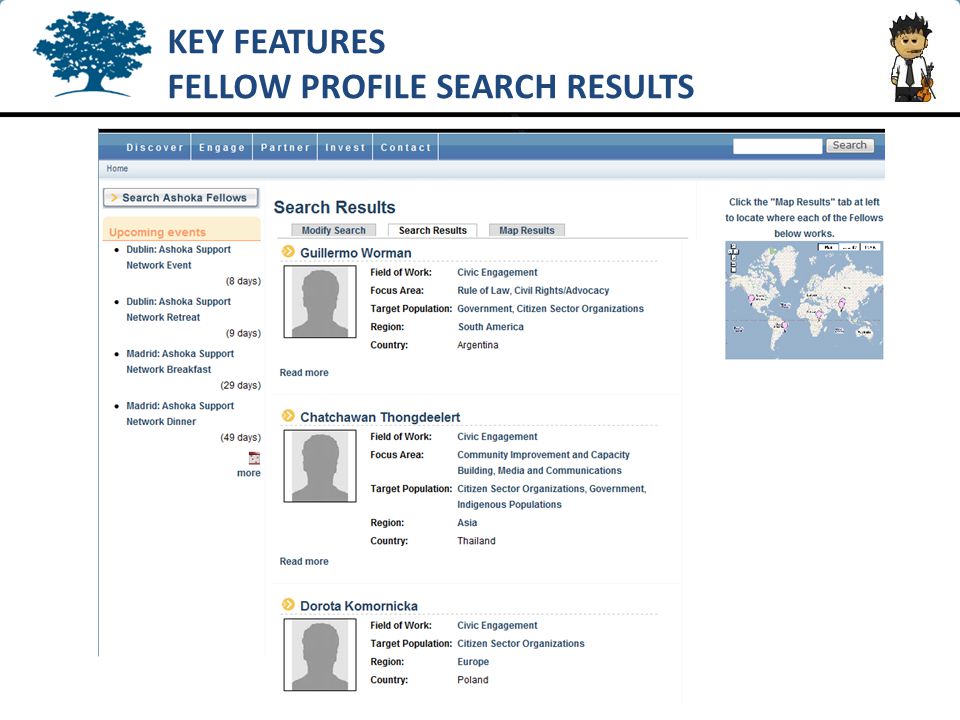Click Guillermo Worman's Civic Engagement field value

[x=497, y=272]
